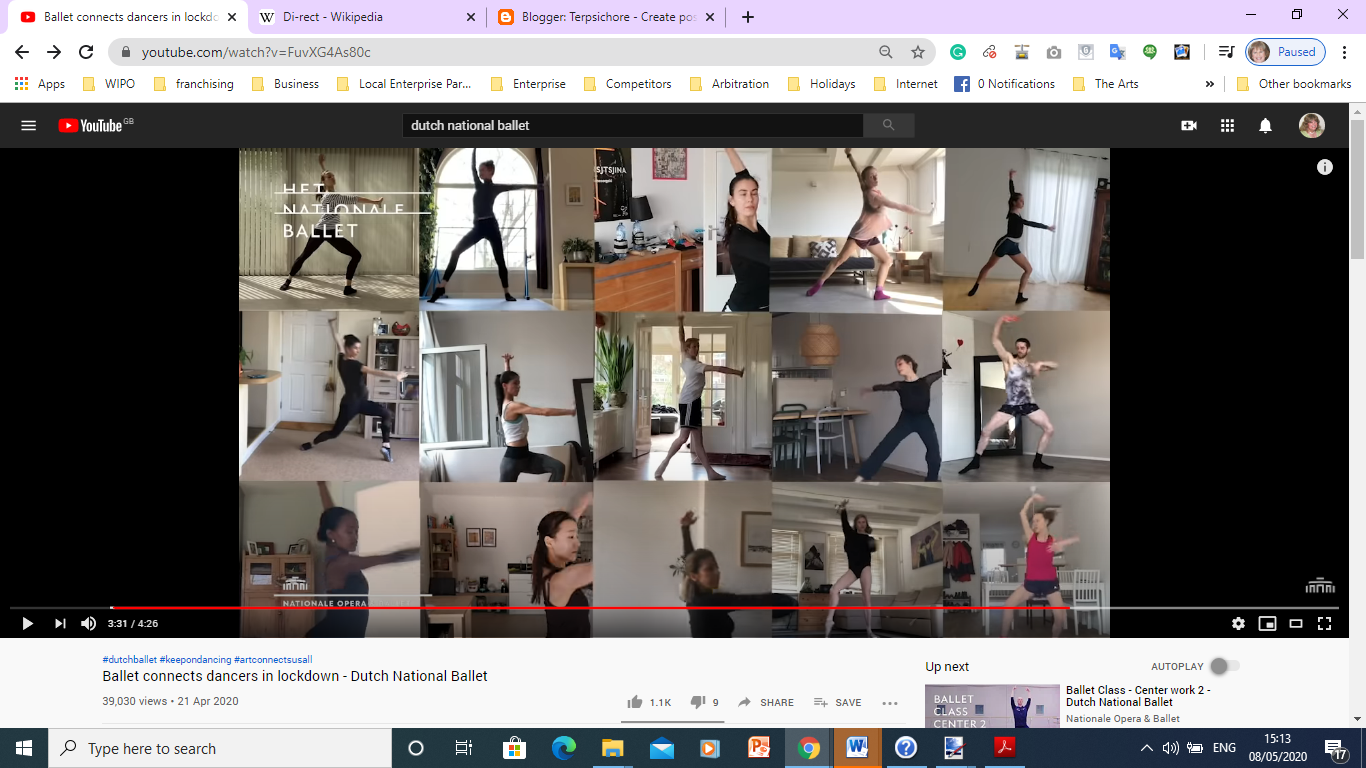
Task: Click the SHARE button
Action: 766,702
